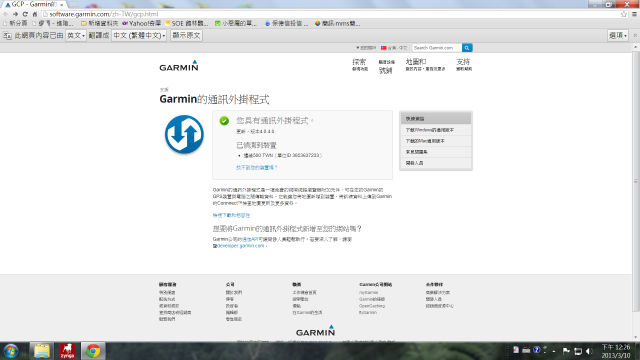Image resolution: width=640 pixels, height=360 pixels.
Task: Click the OpenCaching footer link
Action: (x=372, y=306)
